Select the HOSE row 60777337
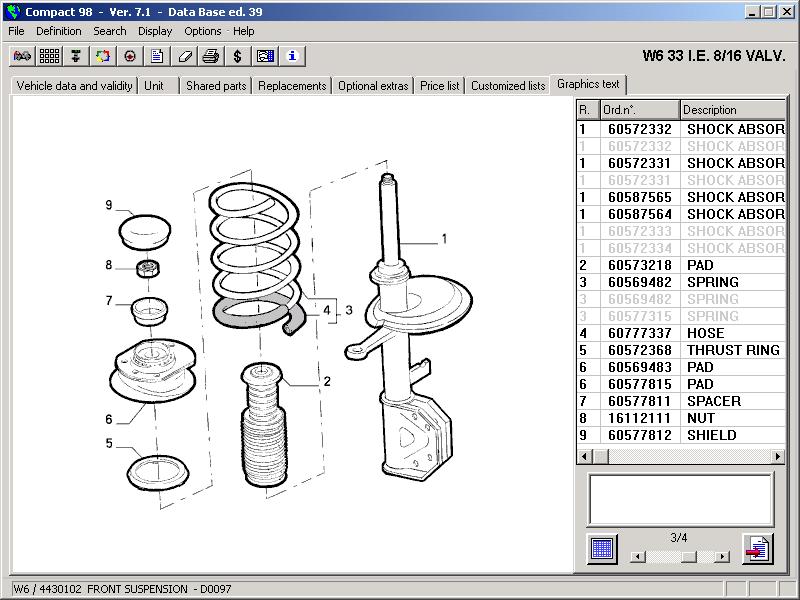This screenshot has height=600, width=800. (x=681, y=333)
